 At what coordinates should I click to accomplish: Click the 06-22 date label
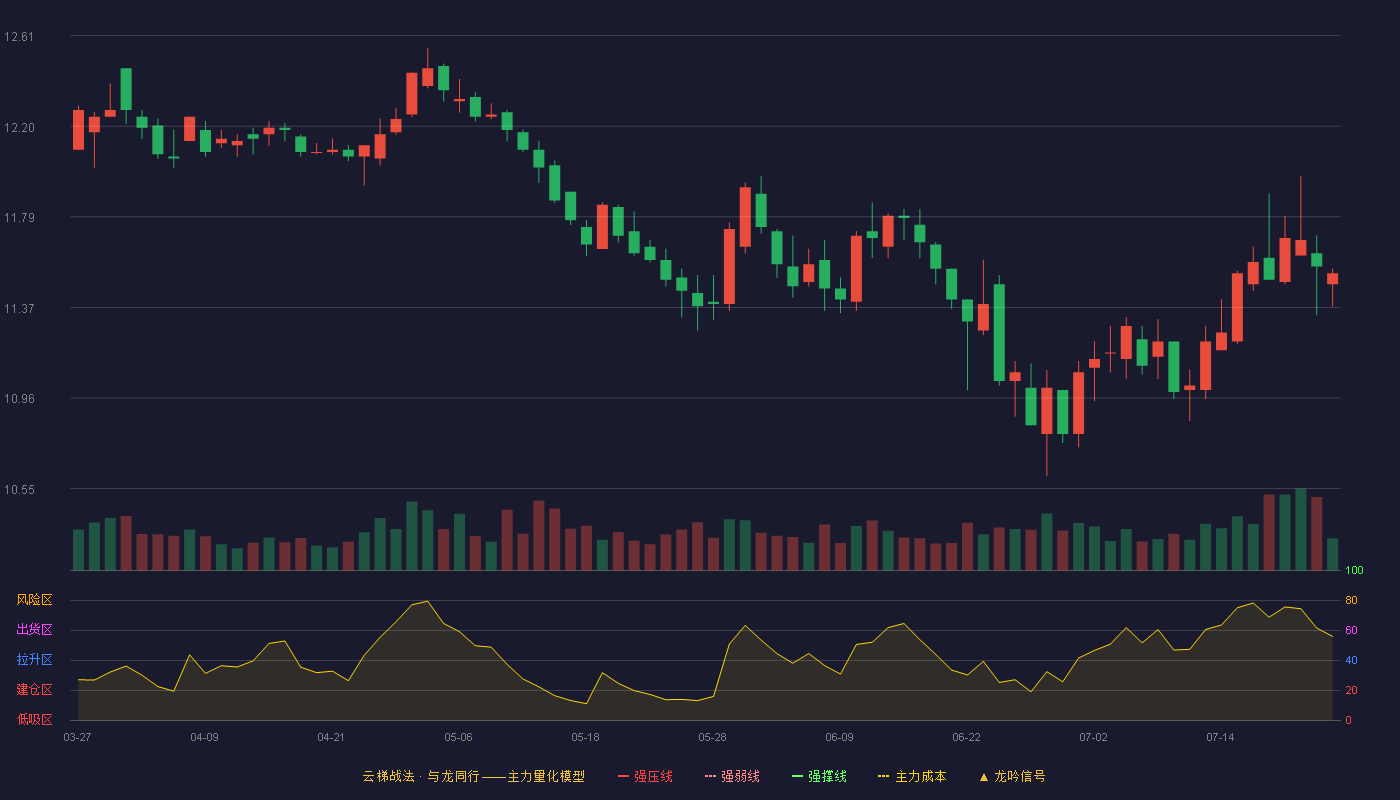click(x=966, y=737)
